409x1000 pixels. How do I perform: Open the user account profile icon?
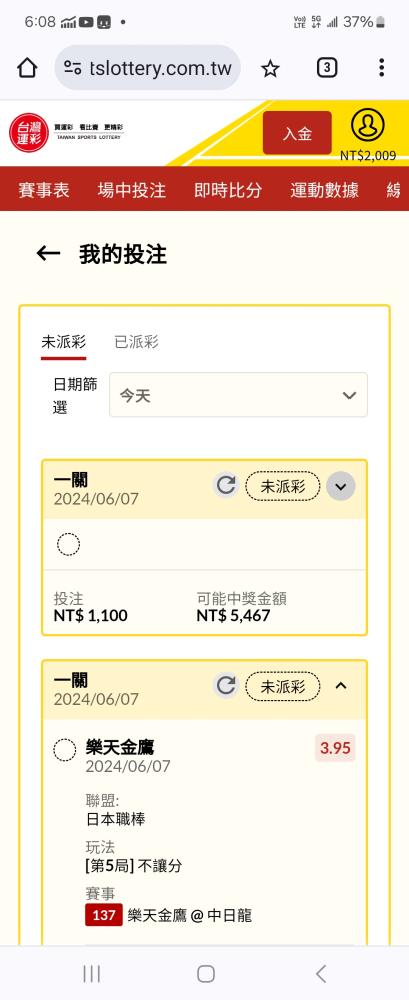point(368,125)
